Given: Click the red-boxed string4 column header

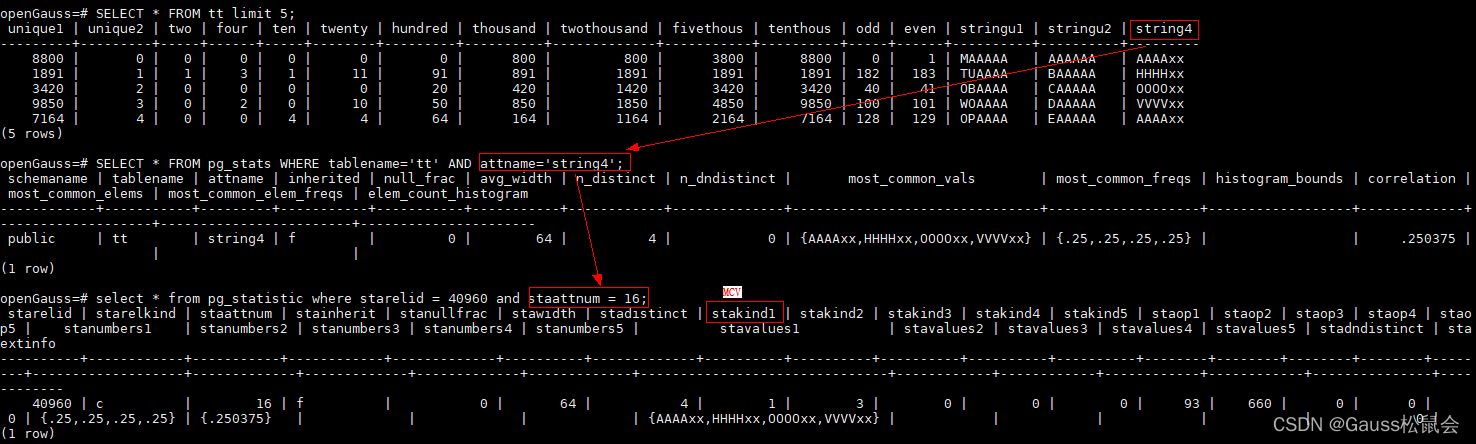Looking at the screenshot, I should click(1164, 29).
